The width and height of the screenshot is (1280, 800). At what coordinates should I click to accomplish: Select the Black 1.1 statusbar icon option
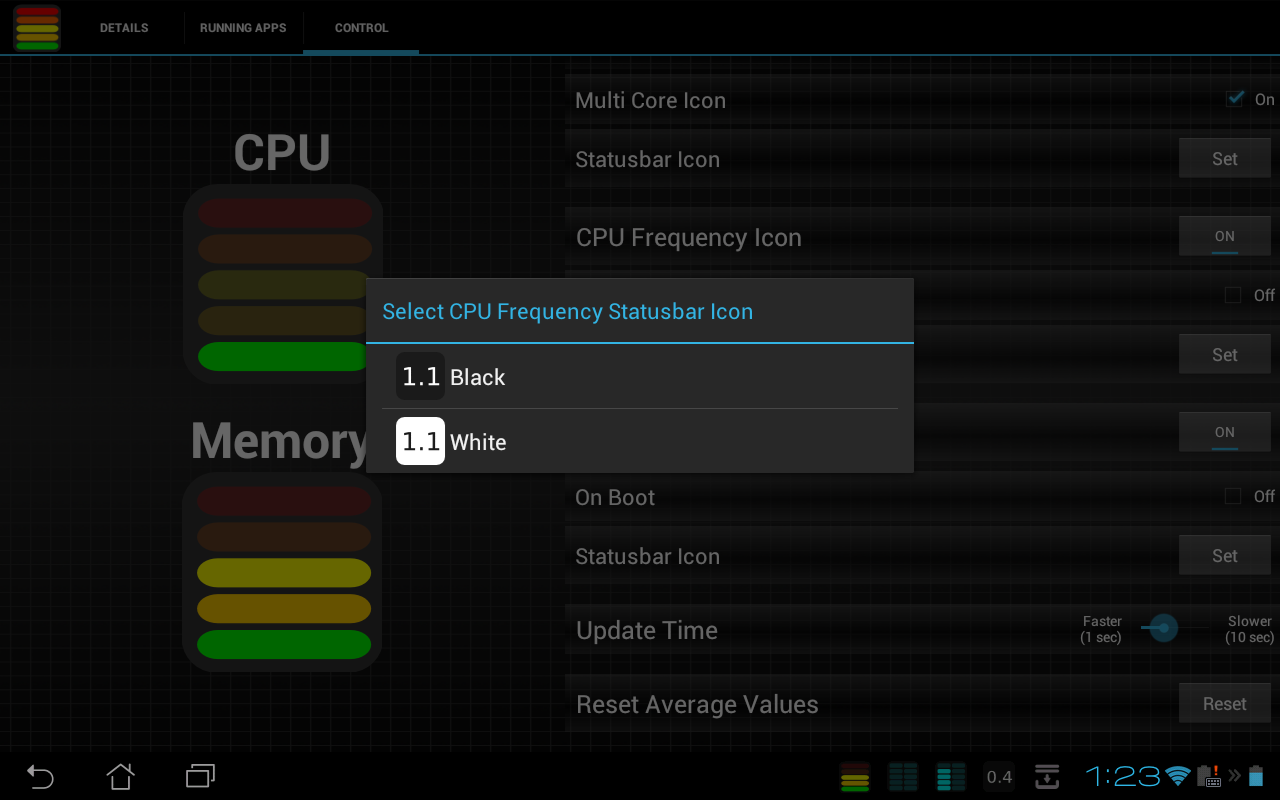pos(453,377)
